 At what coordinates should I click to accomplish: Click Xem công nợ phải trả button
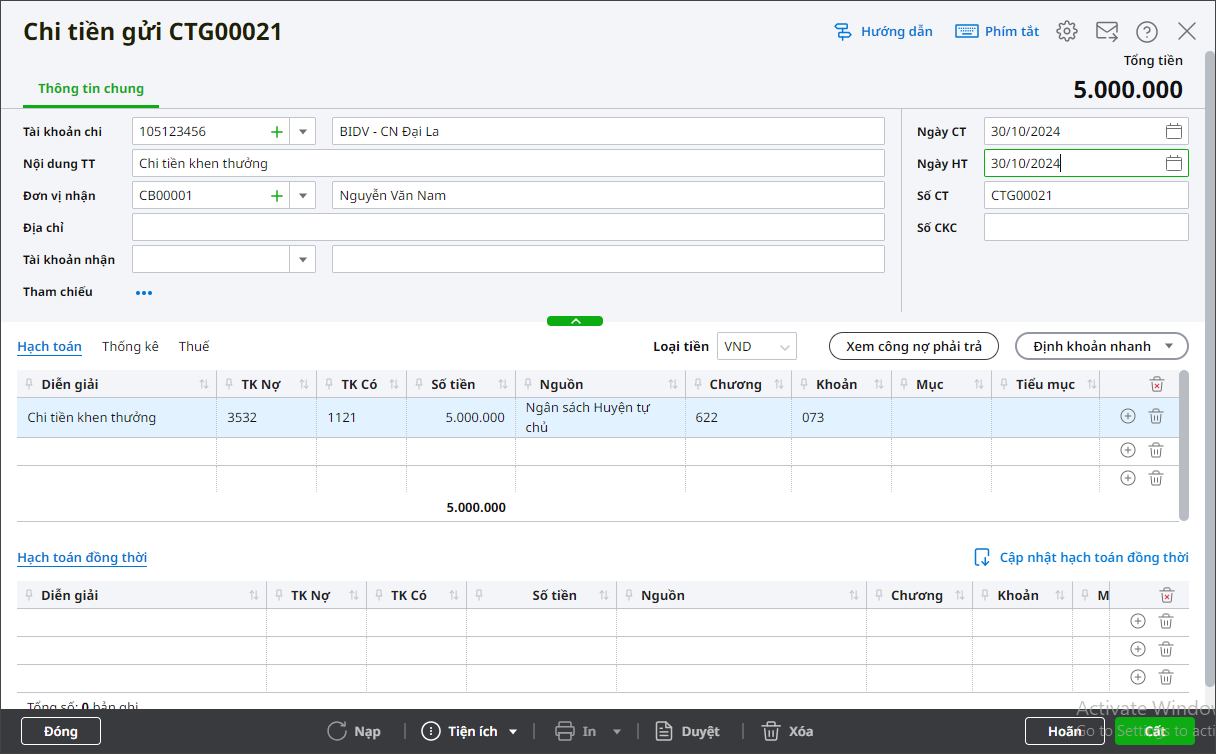coord(913,347)
